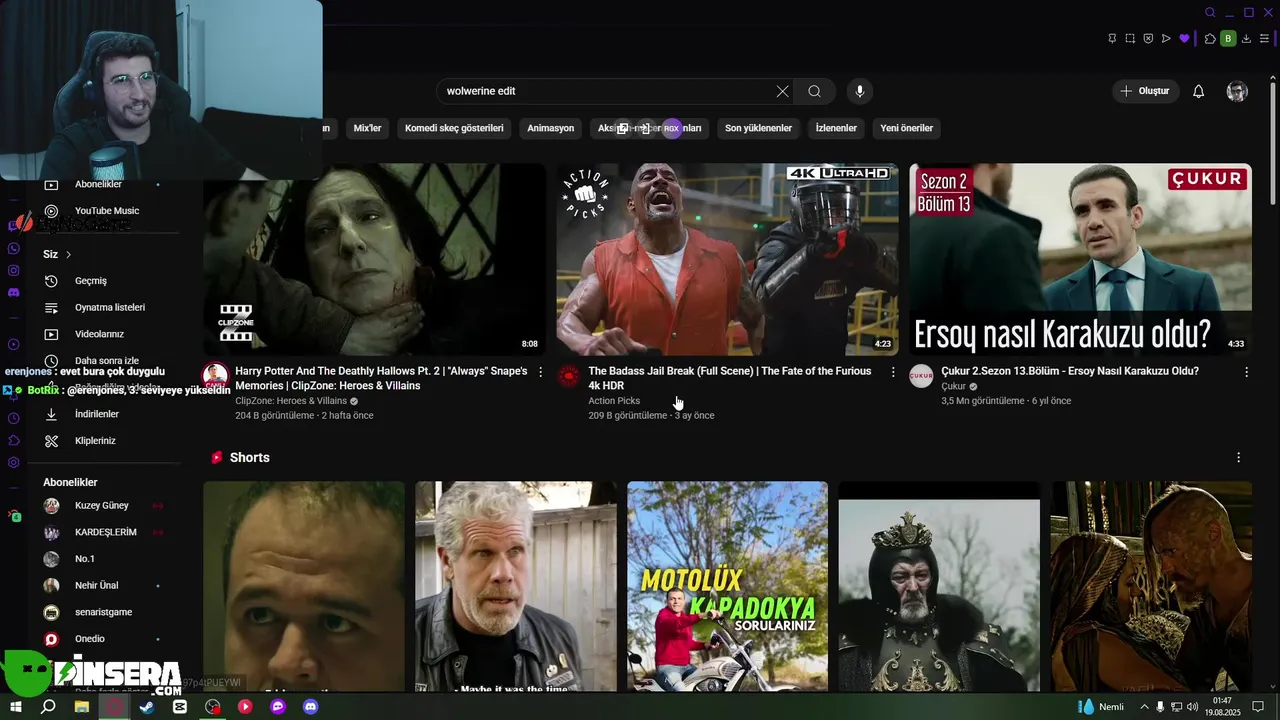Open browser easy setup sliders icon
This screenshot has width=1280, height=720.
[x=1264, y=38]
